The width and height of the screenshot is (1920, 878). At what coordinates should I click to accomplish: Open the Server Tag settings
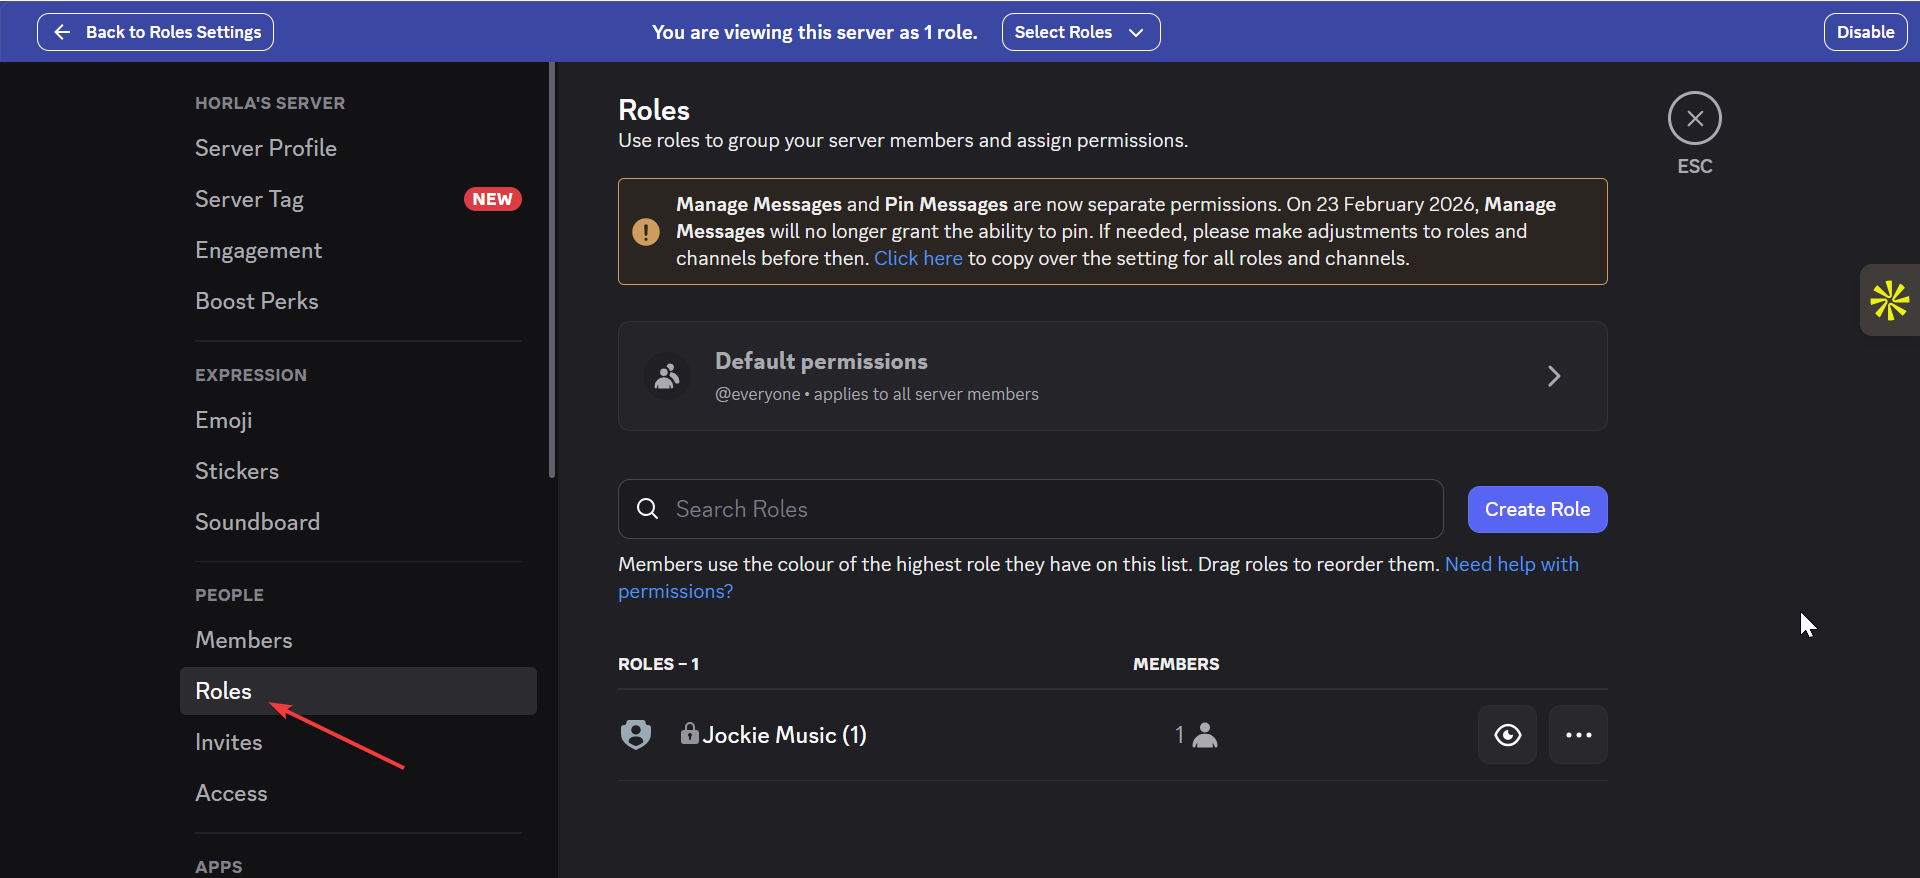pos(249,199)
